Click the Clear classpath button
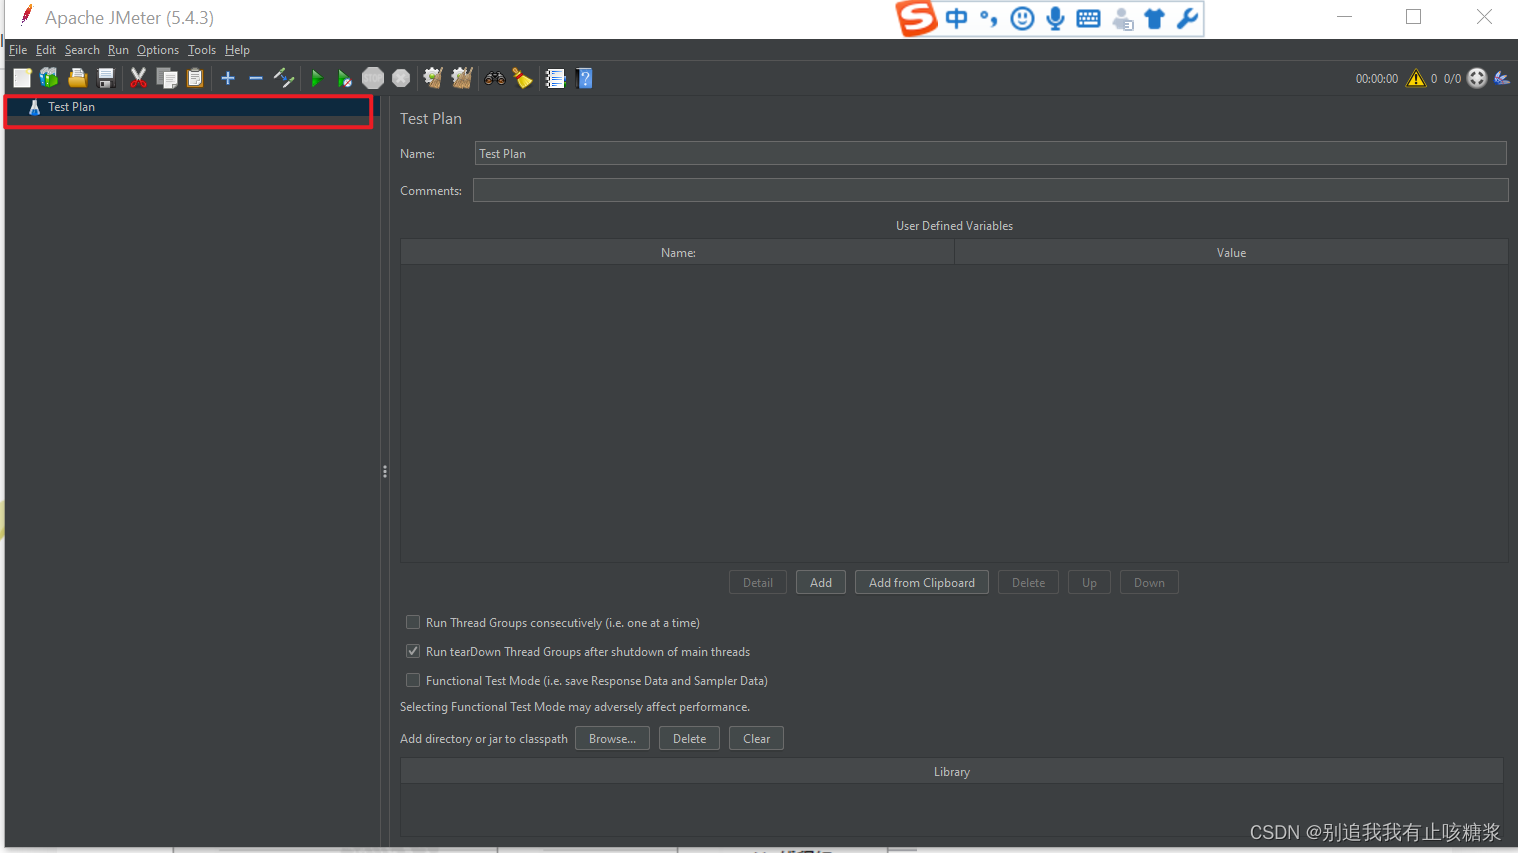The height and width of the screenshot is (853, 1518). point(756,739)
